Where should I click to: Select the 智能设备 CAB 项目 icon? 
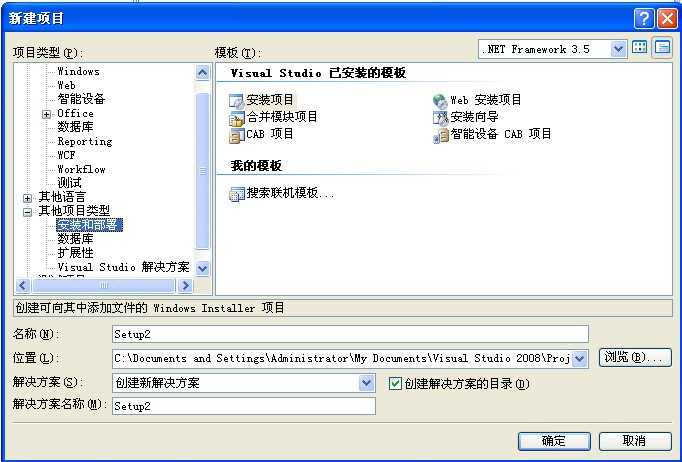coord(440,135)
